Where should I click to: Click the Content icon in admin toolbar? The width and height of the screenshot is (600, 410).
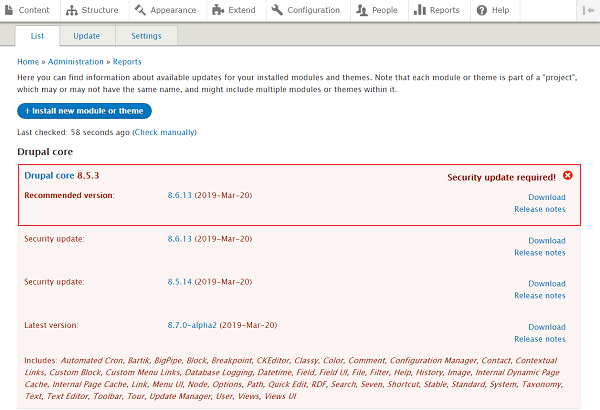(x=10, y=10)
